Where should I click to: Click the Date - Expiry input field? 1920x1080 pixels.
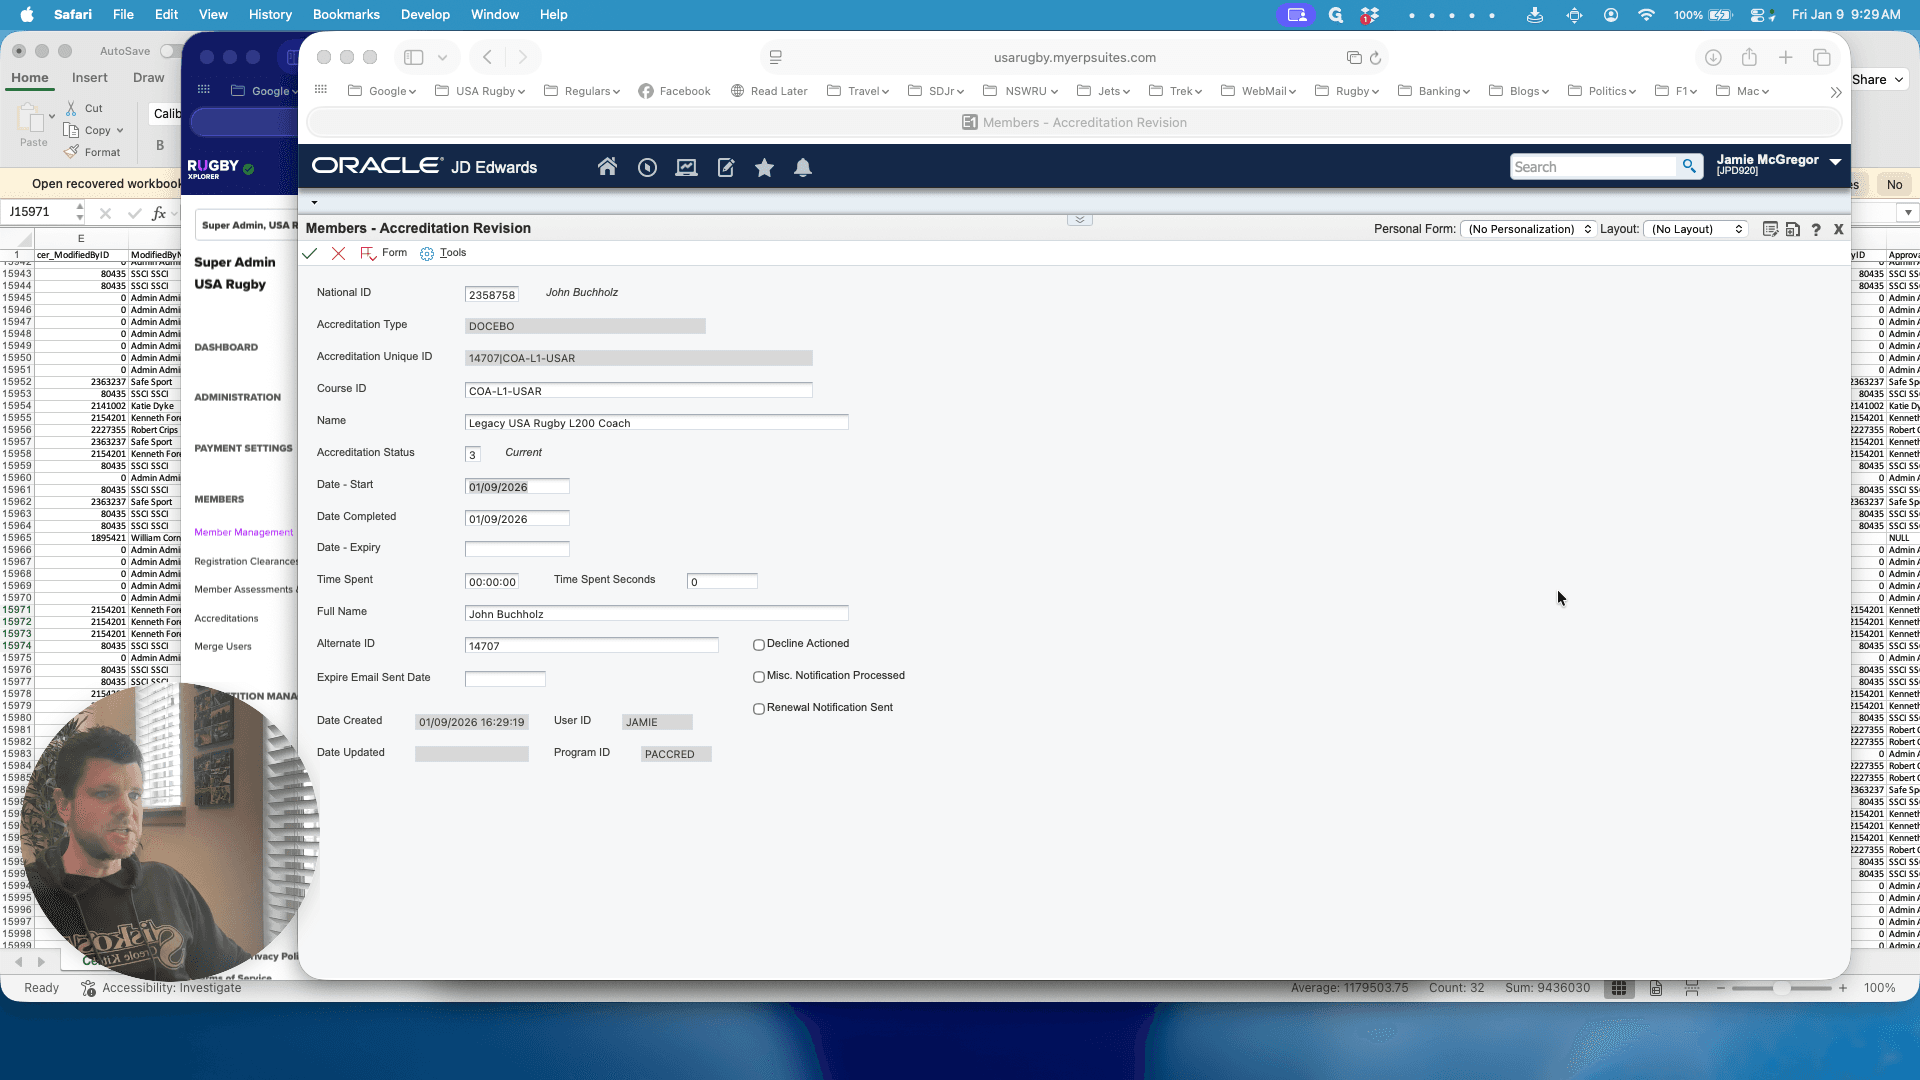[x=517, y=549]
